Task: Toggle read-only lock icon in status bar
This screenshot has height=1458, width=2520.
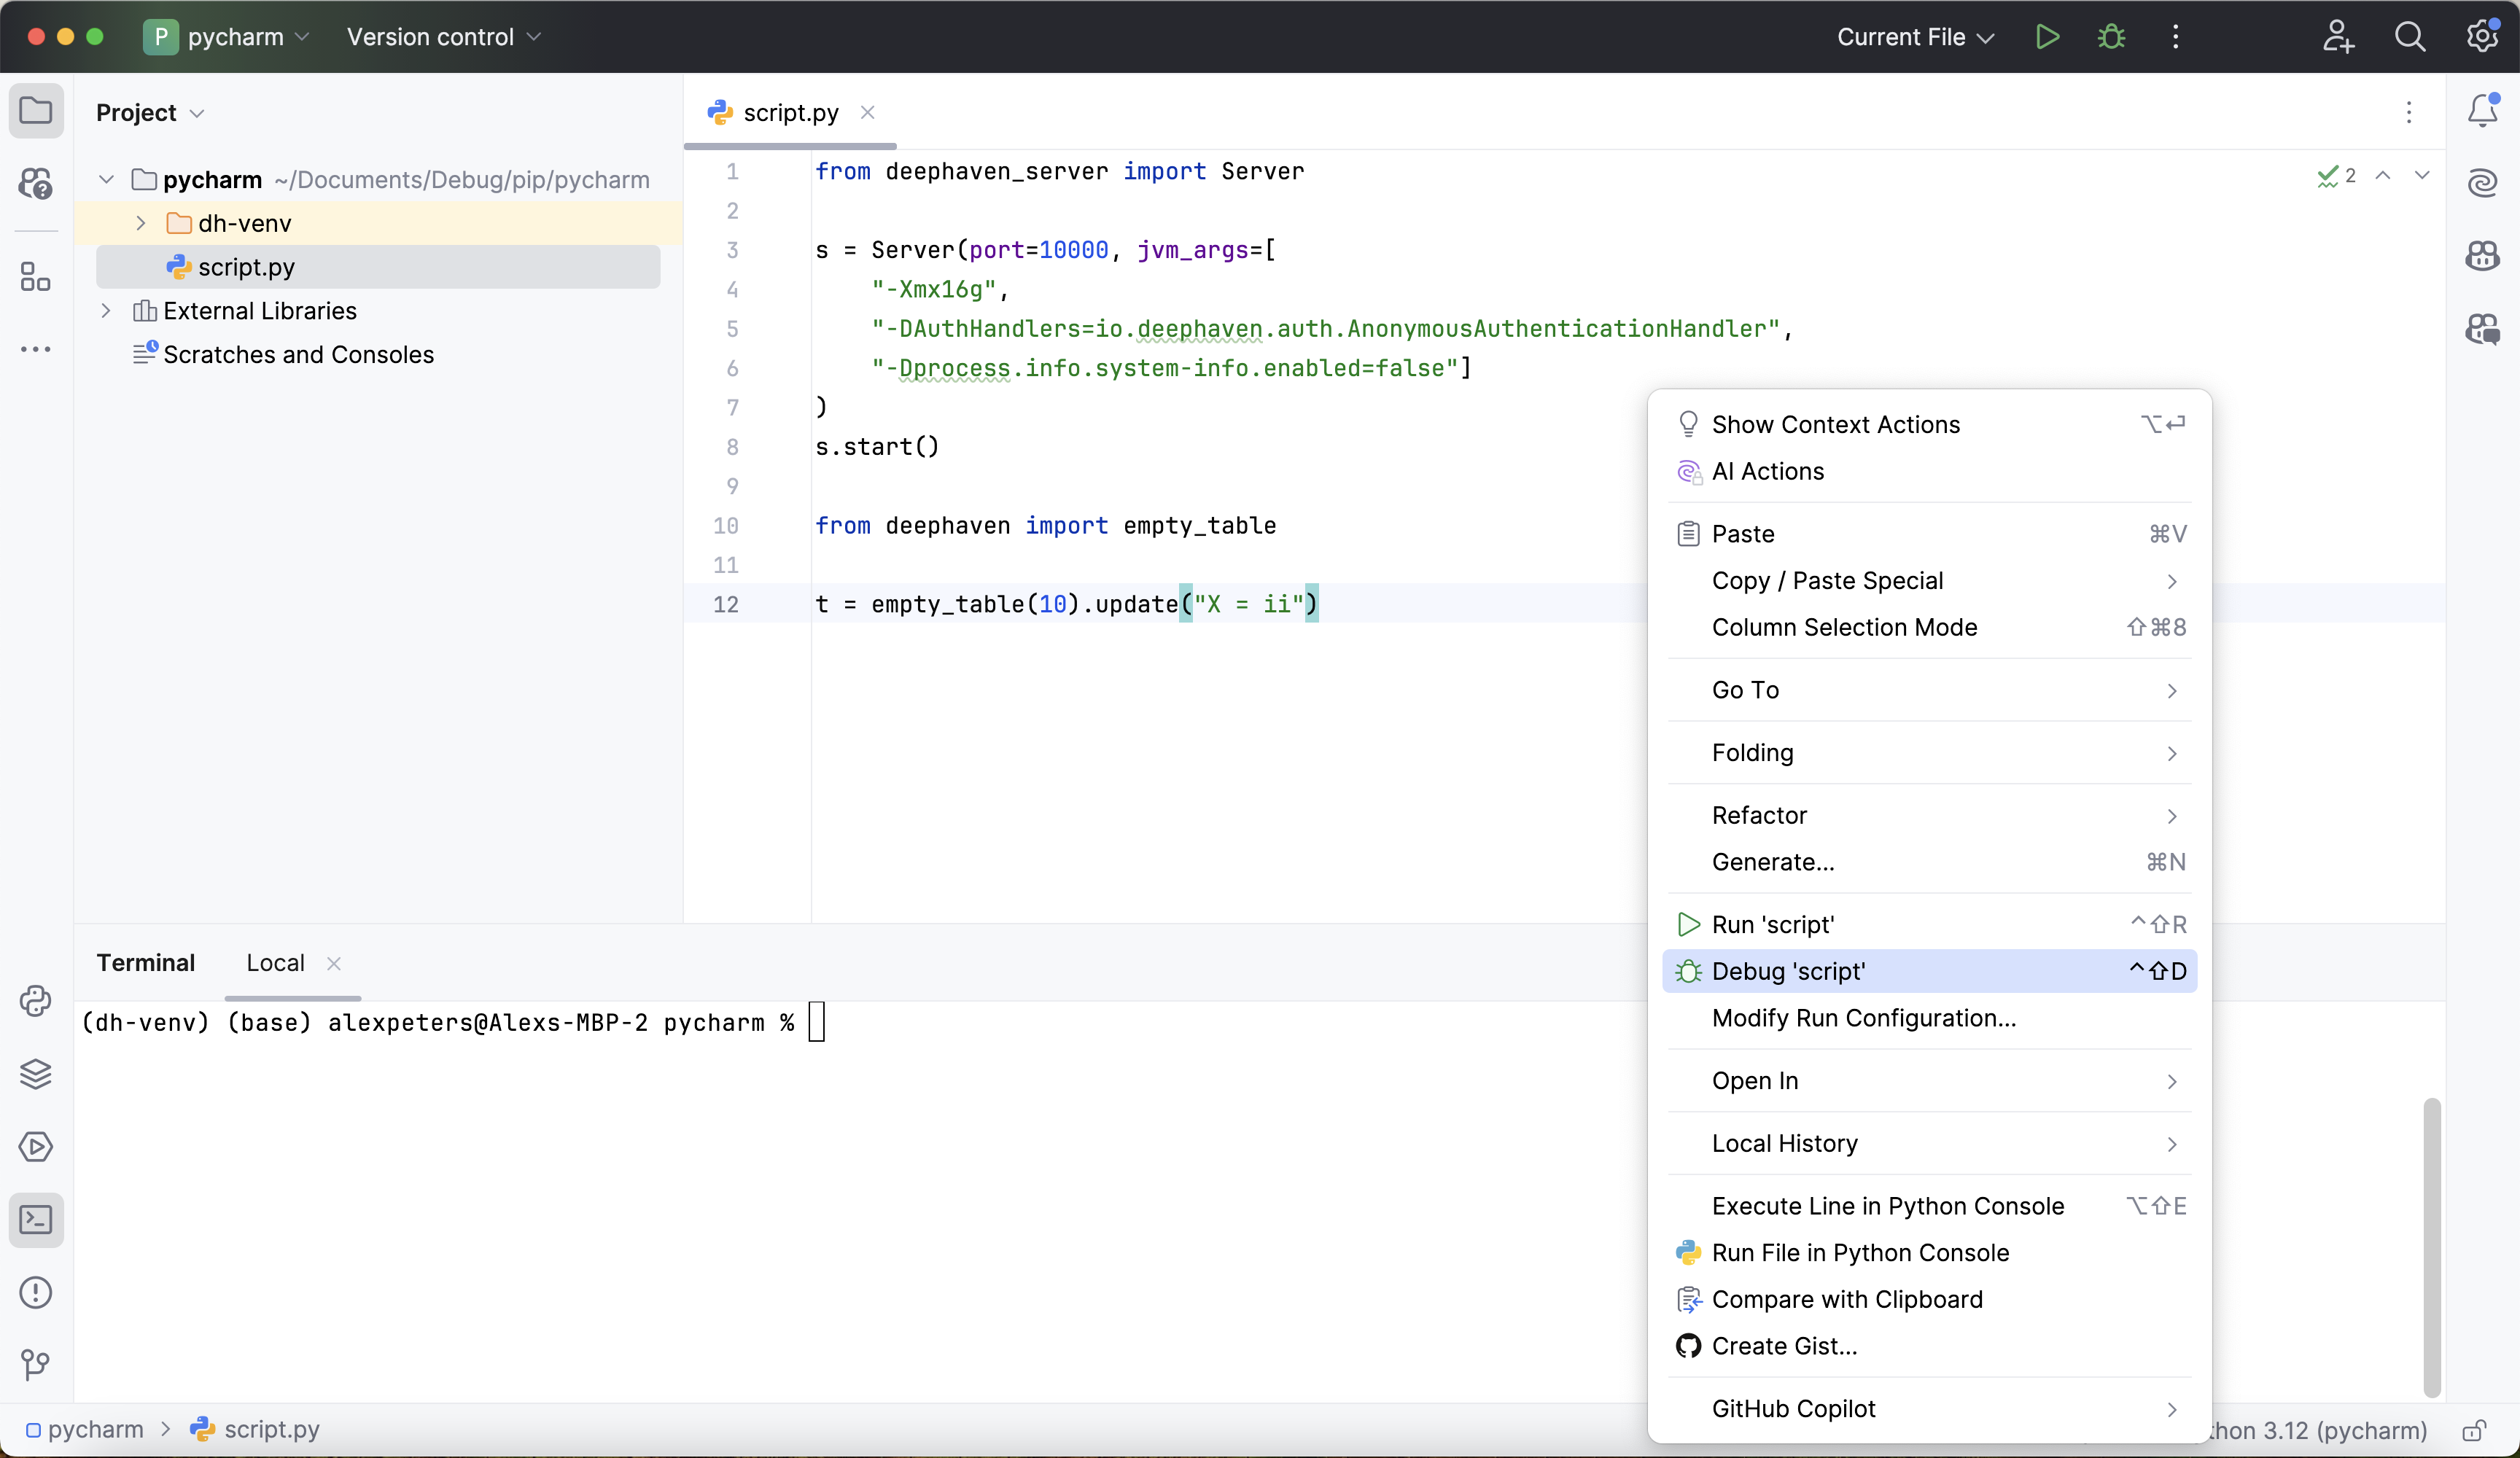Action: [2474, 1430]
